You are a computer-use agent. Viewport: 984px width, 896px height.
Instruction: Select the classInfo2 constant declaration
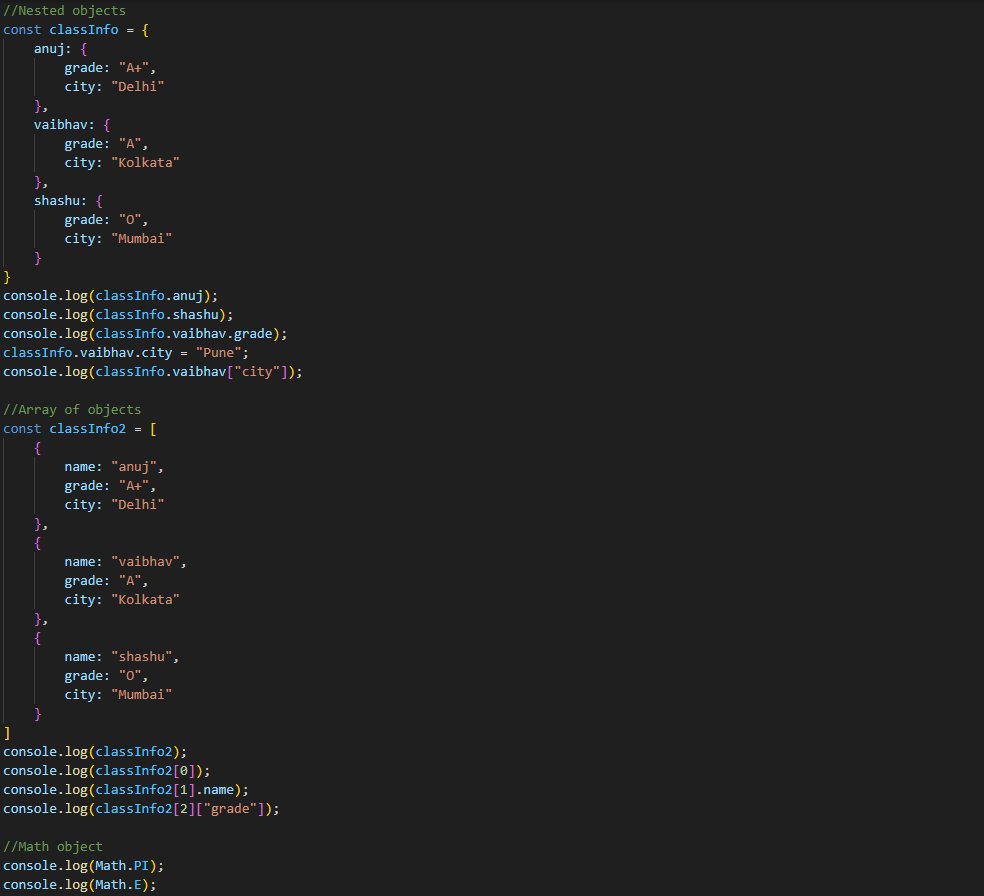[87, 428]
